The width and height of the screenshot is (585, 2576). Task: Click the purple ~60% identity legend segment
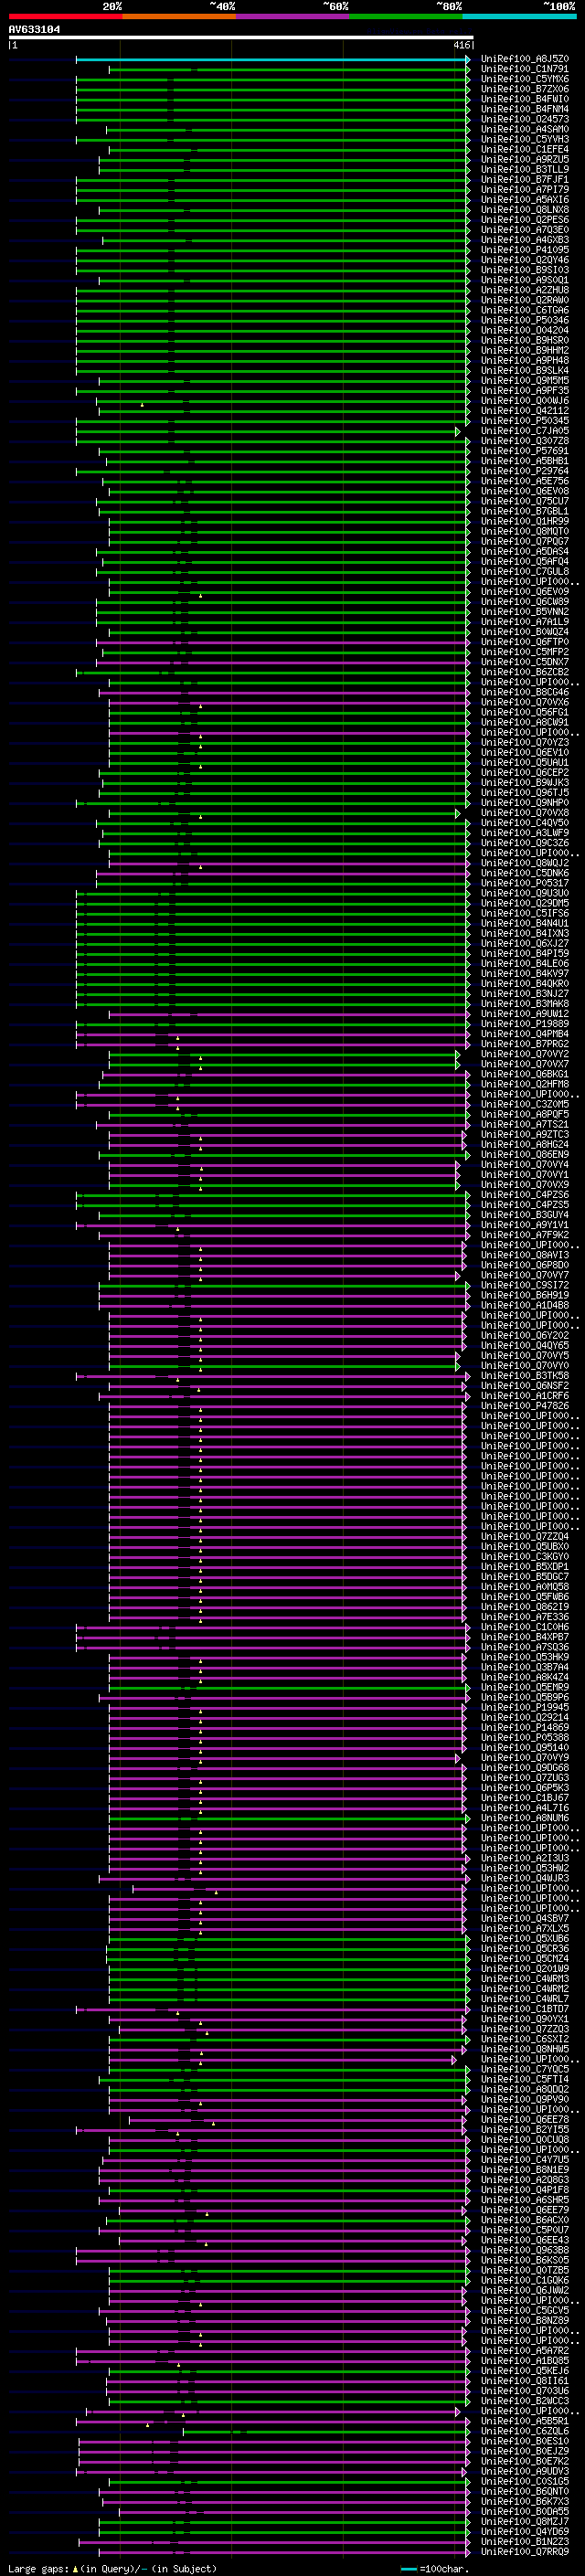(292, 16)
